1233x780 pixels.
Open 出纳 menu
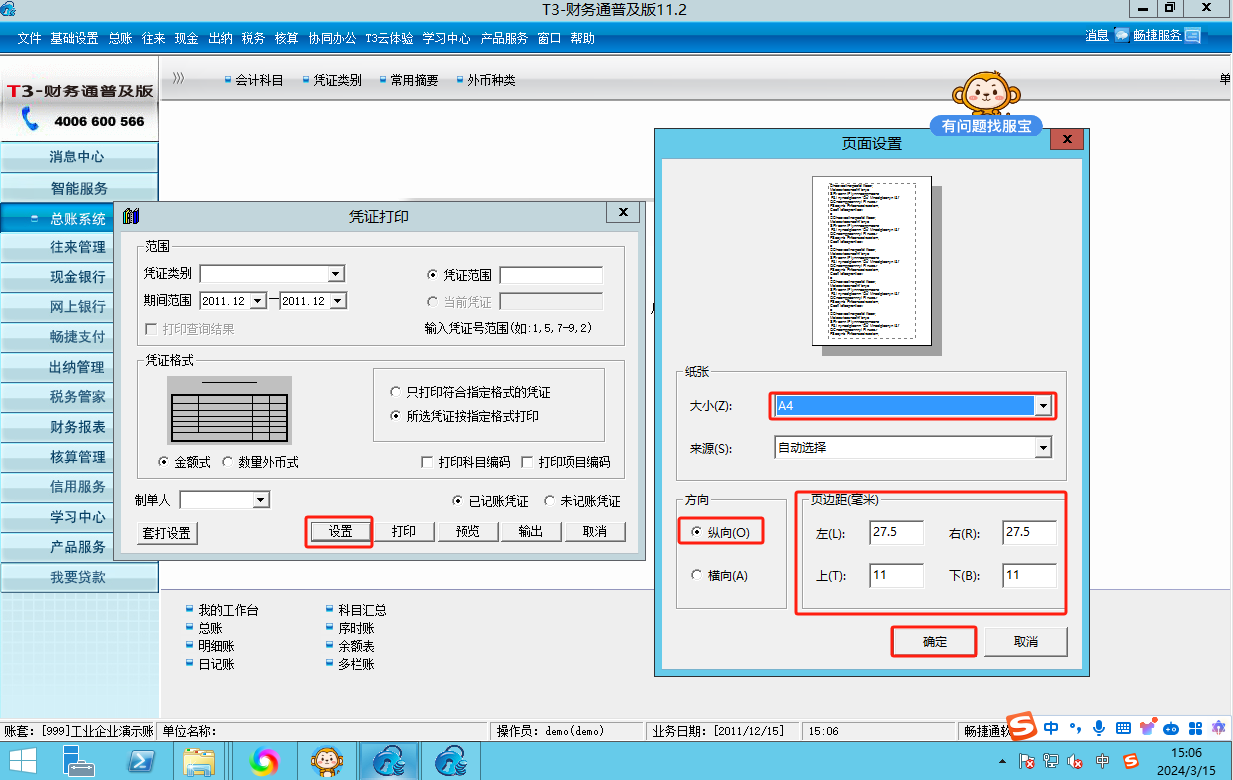(x=220, y=38)
